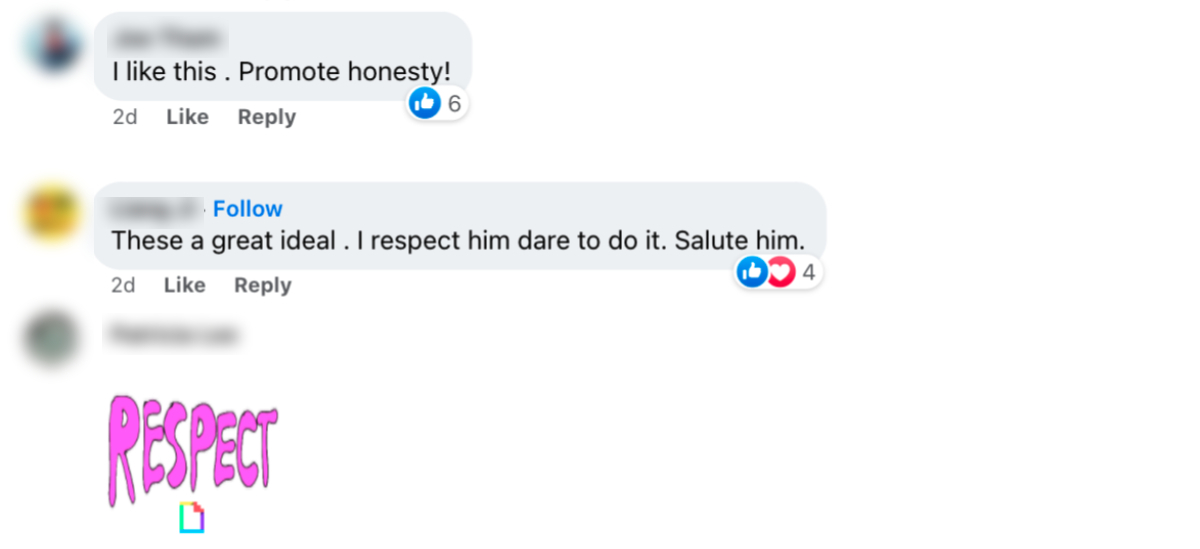Image resolution: width=1200 pixels, height=549 pixels.
Task: Open yellow profile picture of second commenter
Action: click(53, 212)
